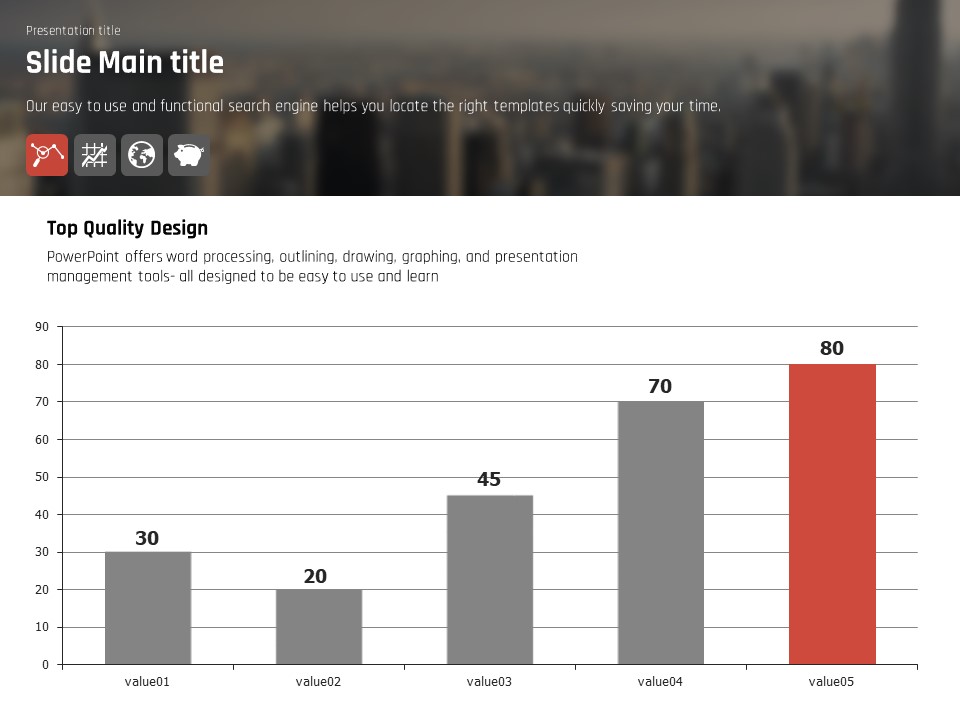Select the grid growth chart icon
The height and width of the screenshot is (720, 960).
pos(95,155)
